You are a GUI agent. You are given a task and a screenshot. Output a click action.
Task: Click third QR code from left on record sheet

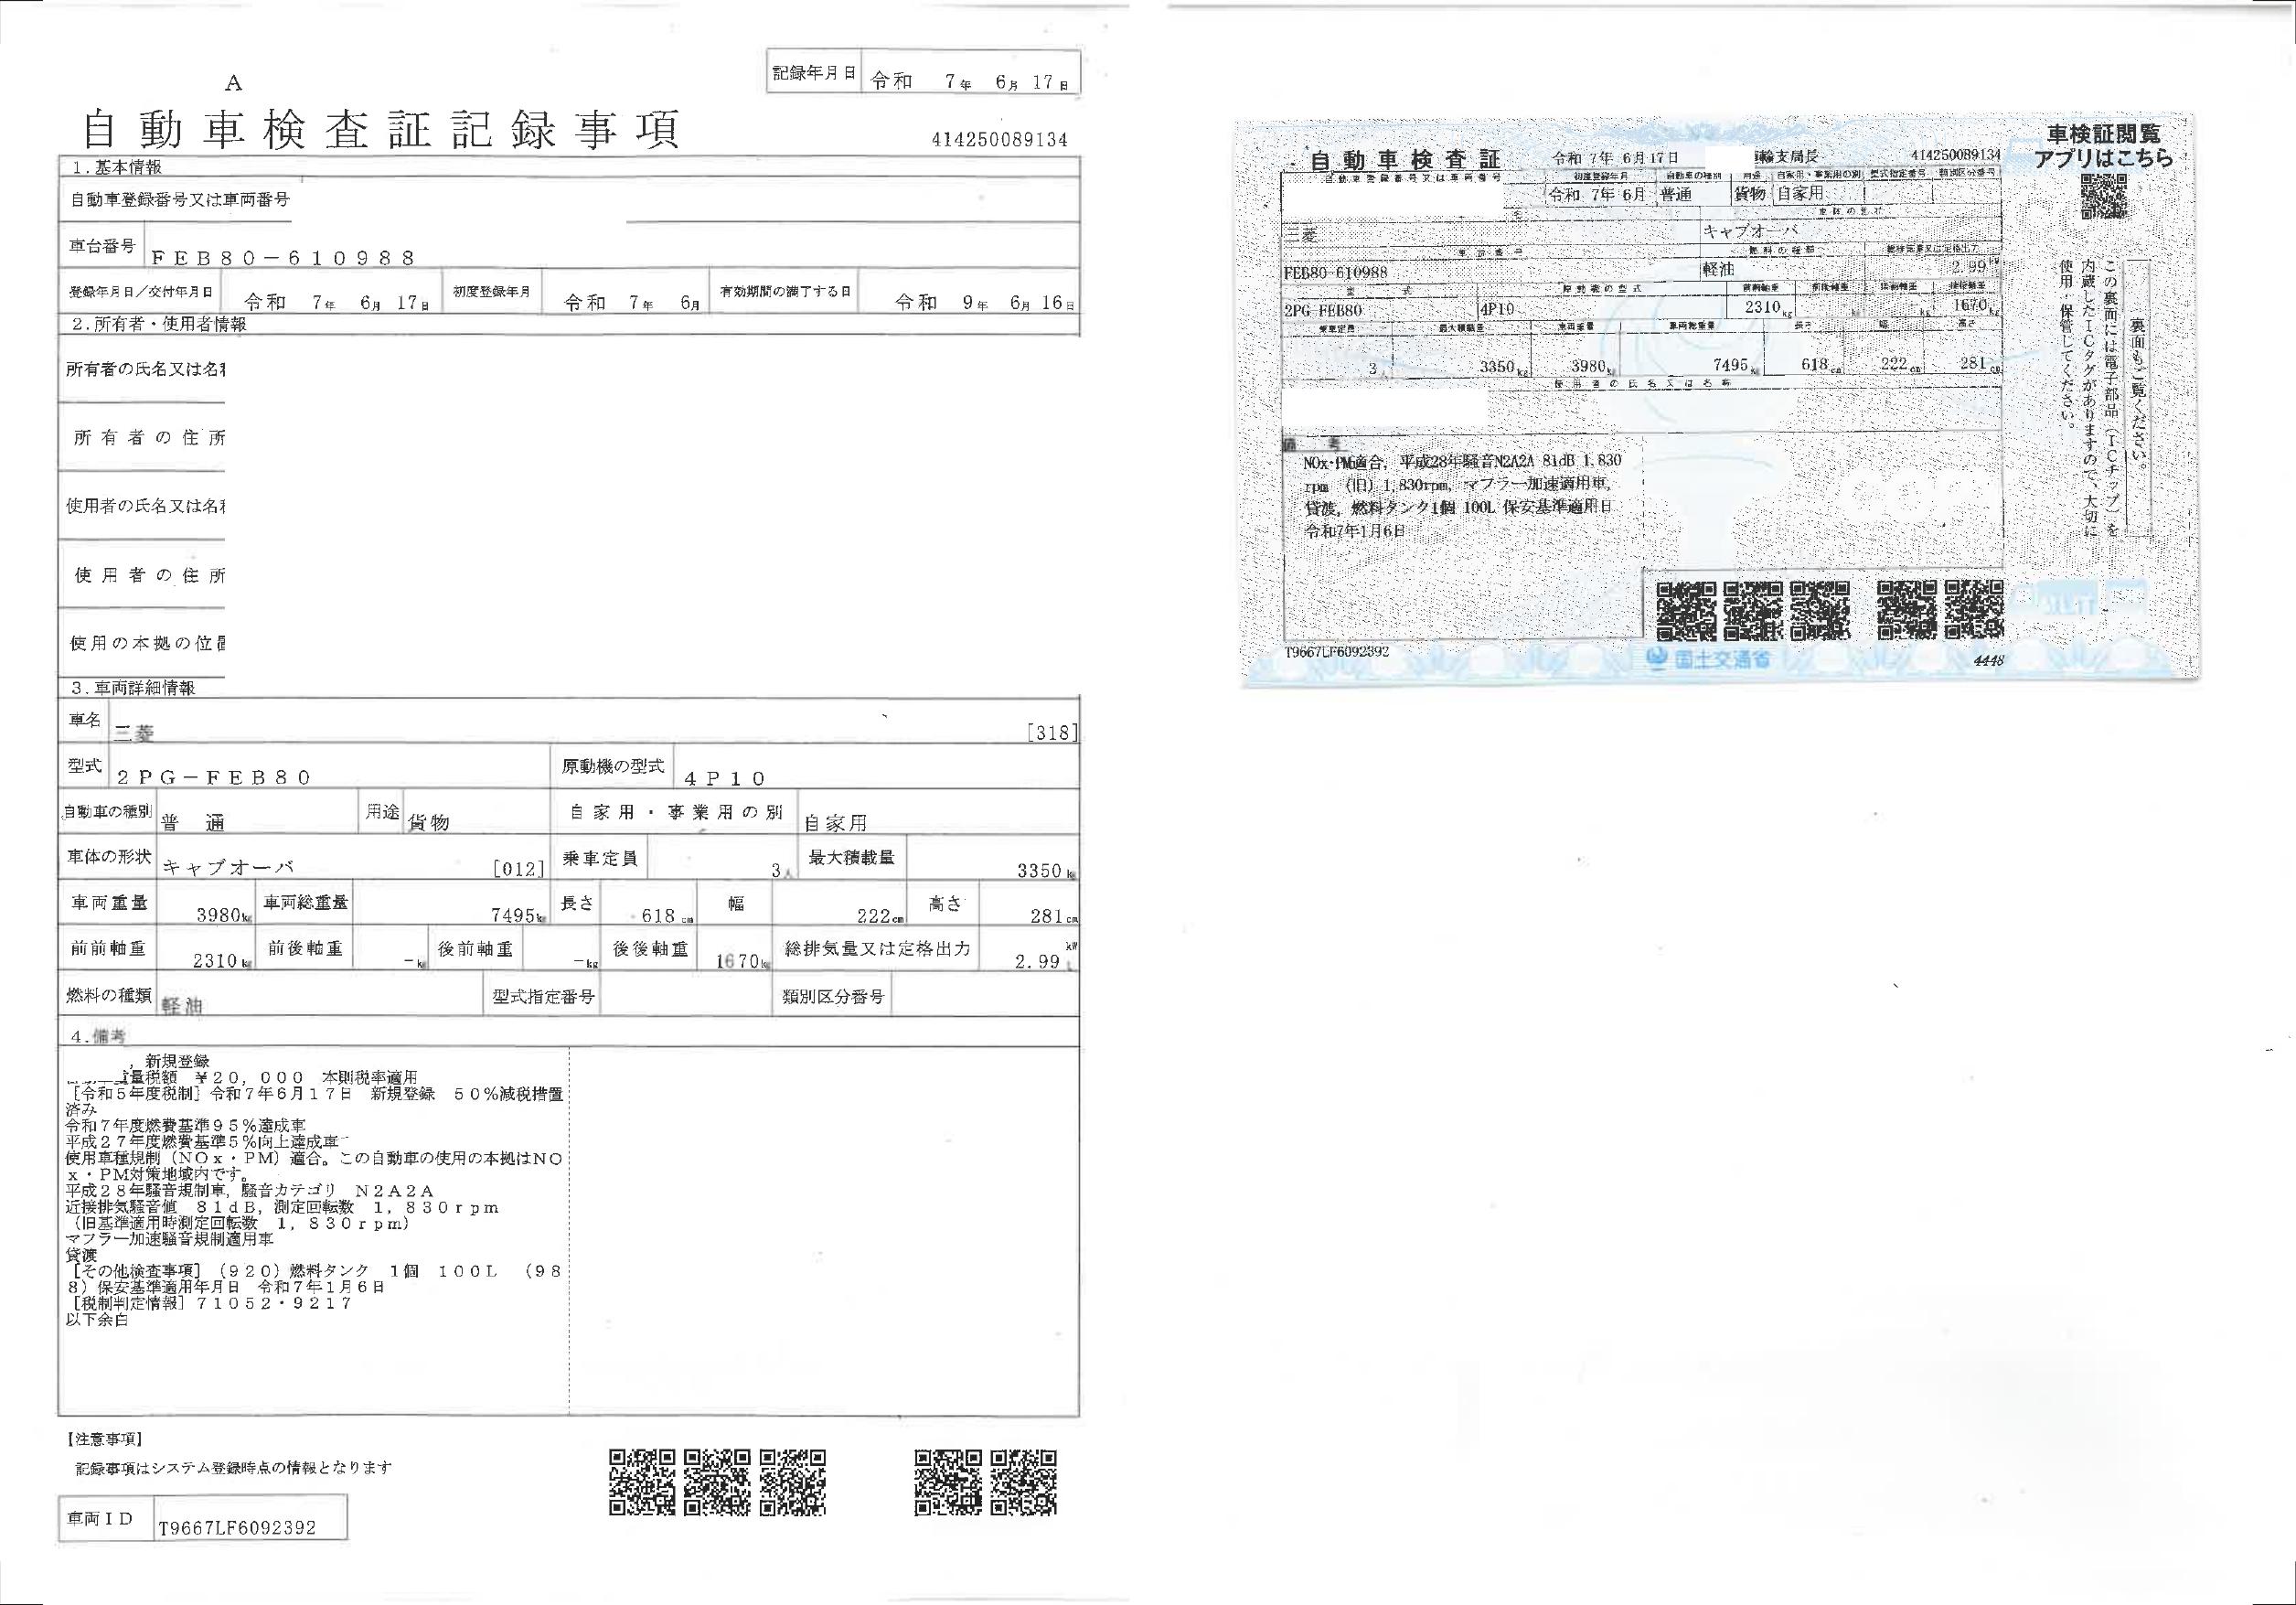(x=793, y=1482)
